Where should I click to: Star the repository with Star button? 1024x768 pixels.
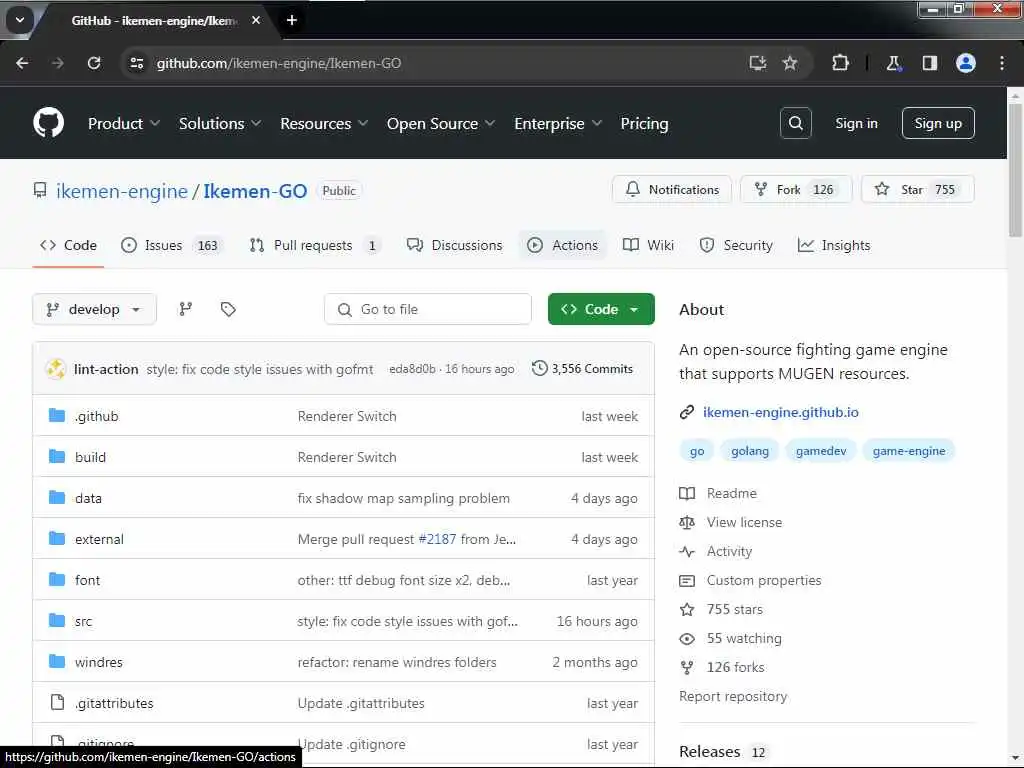click(x=918, y=189)
